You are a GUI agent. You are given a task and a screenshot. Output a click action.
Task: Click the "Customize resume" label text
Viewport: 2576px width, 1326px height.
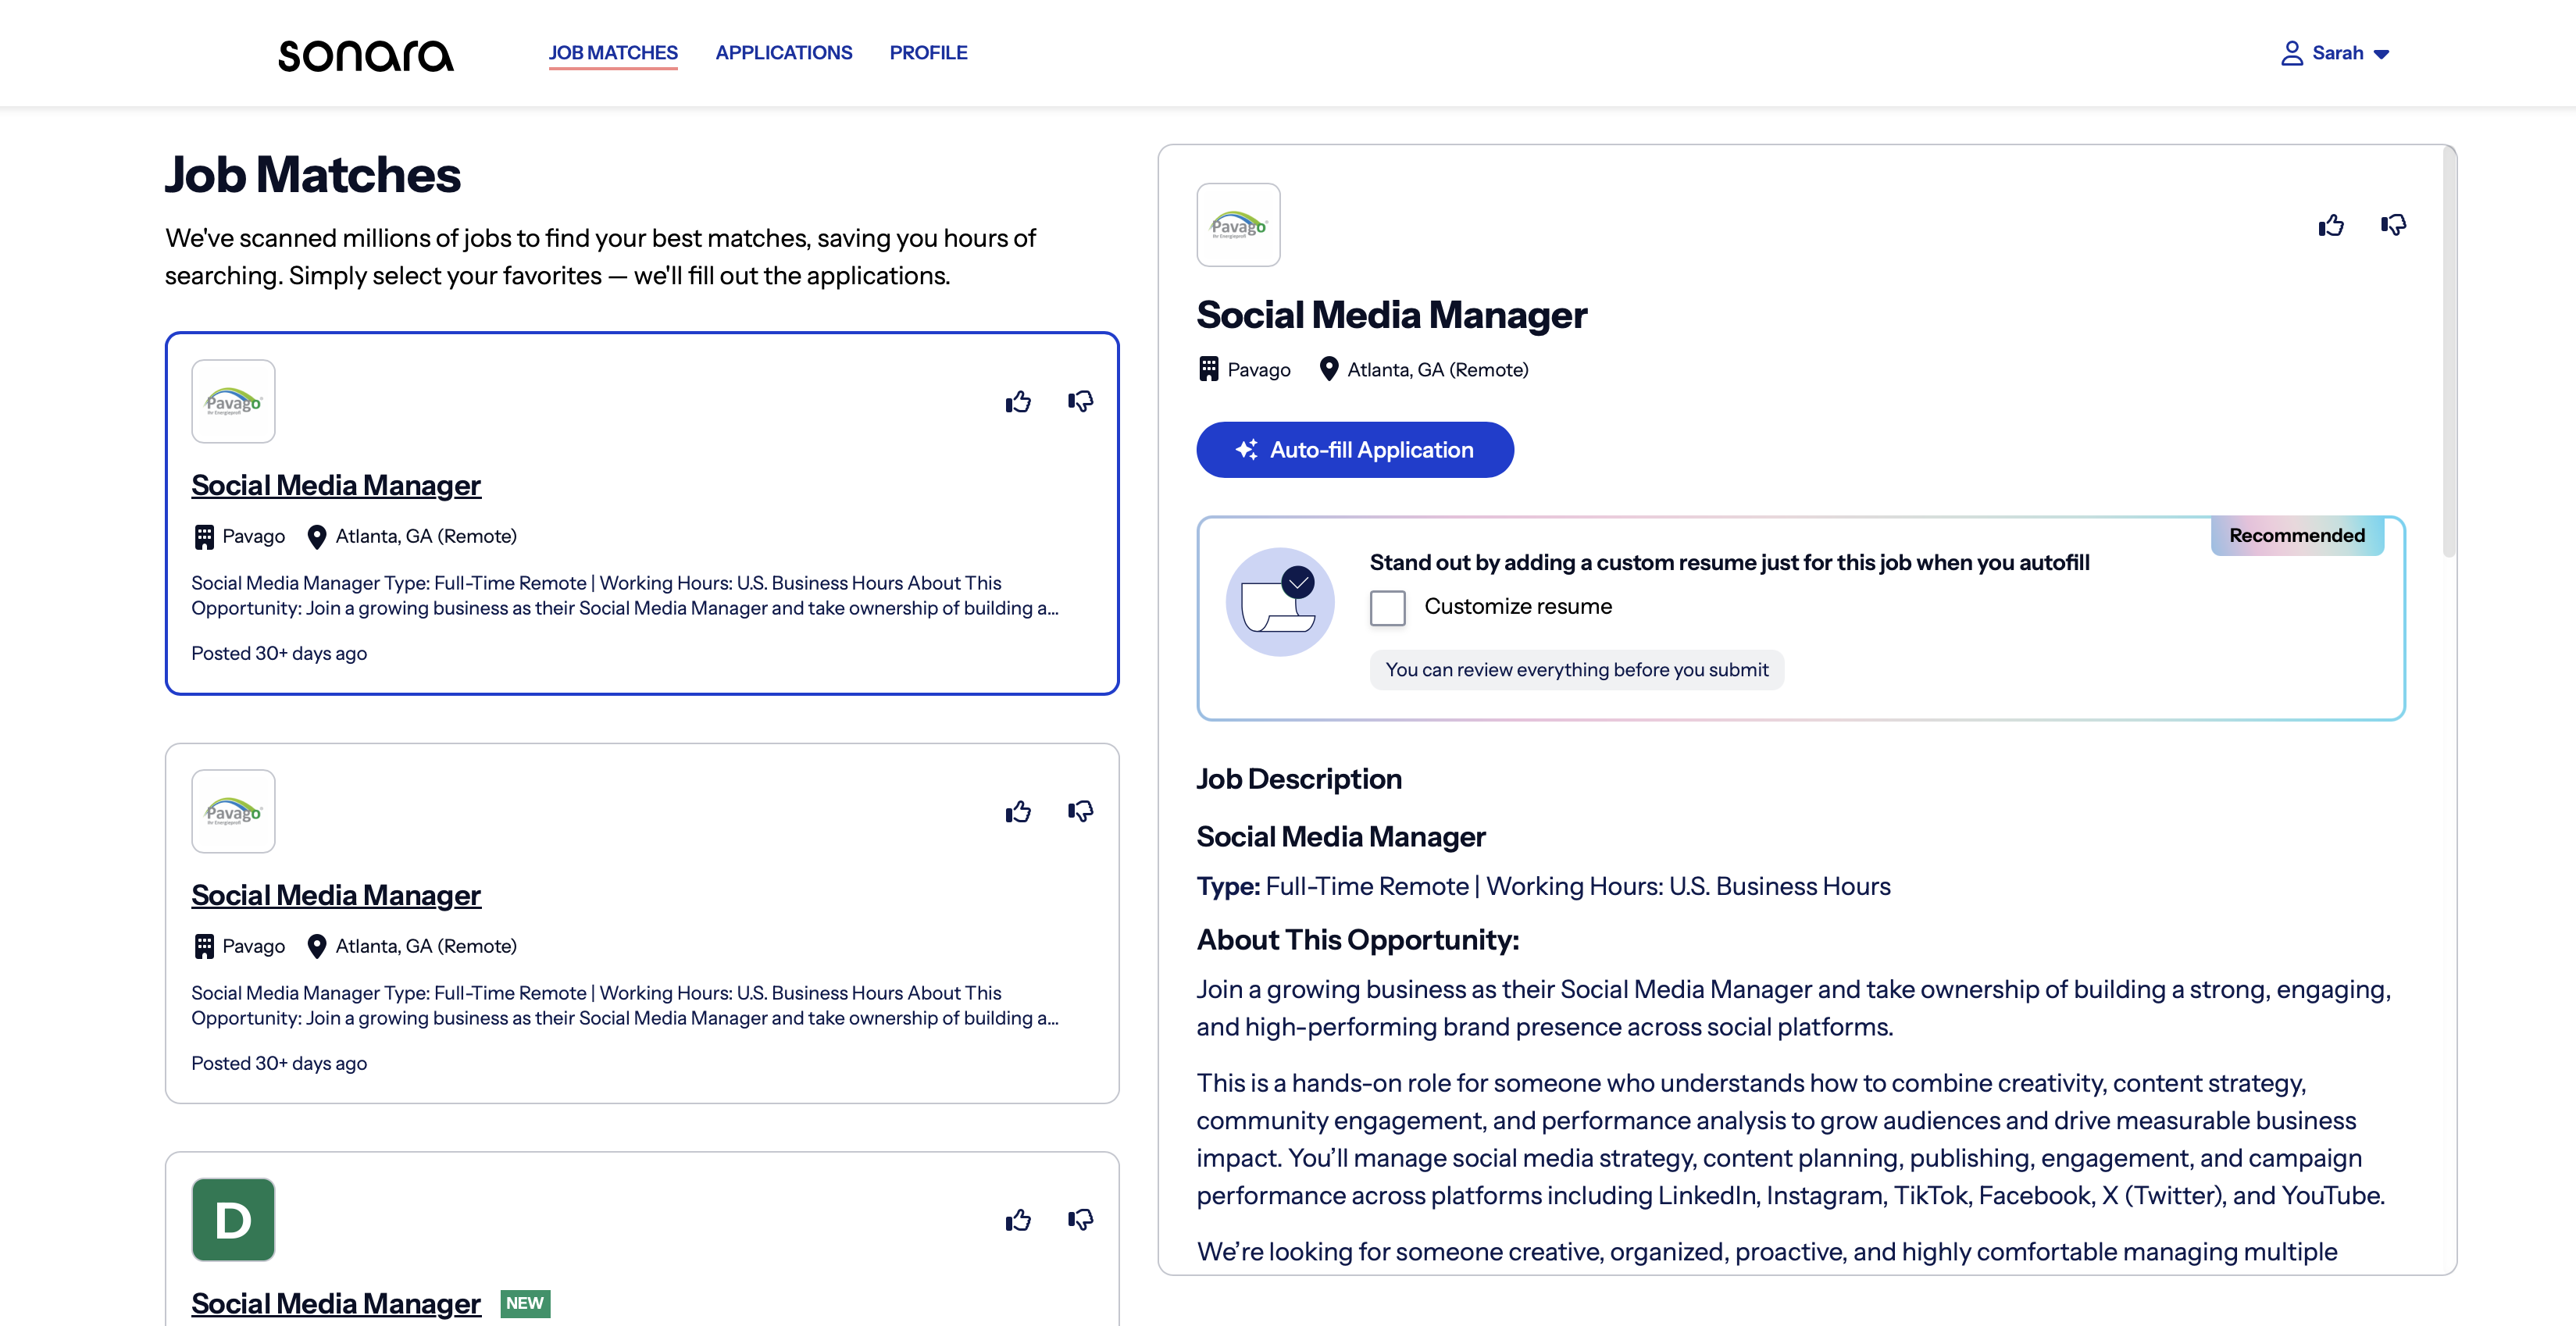1518,607
